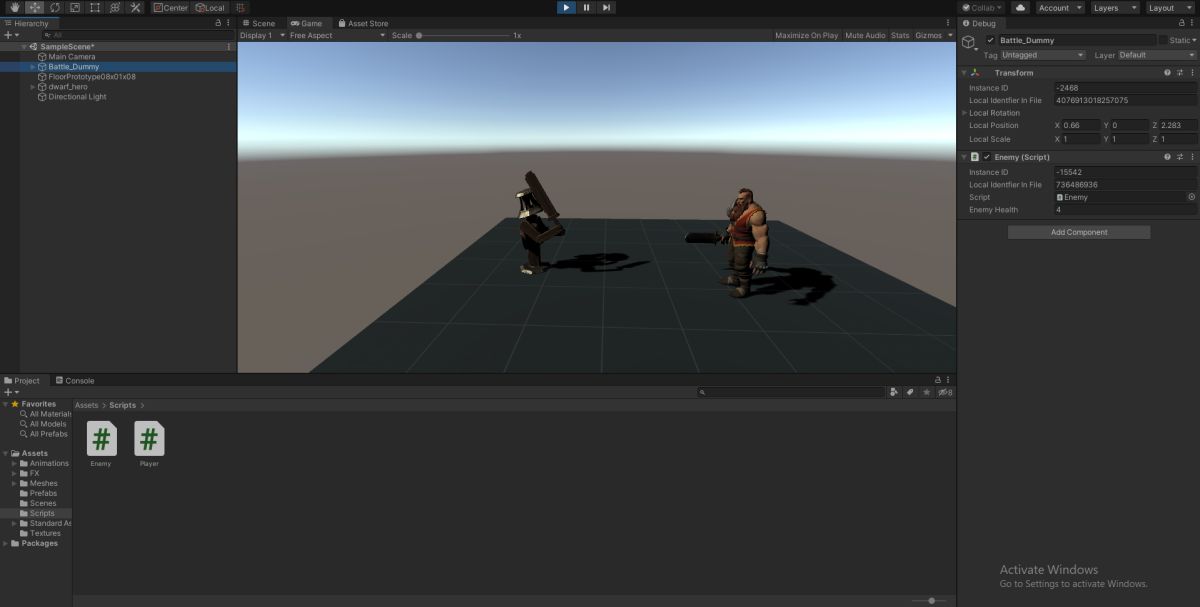Select the Hand tool in toolbar
The height and width of the screenshot is (607, 1200).
(x=15, y=7)
